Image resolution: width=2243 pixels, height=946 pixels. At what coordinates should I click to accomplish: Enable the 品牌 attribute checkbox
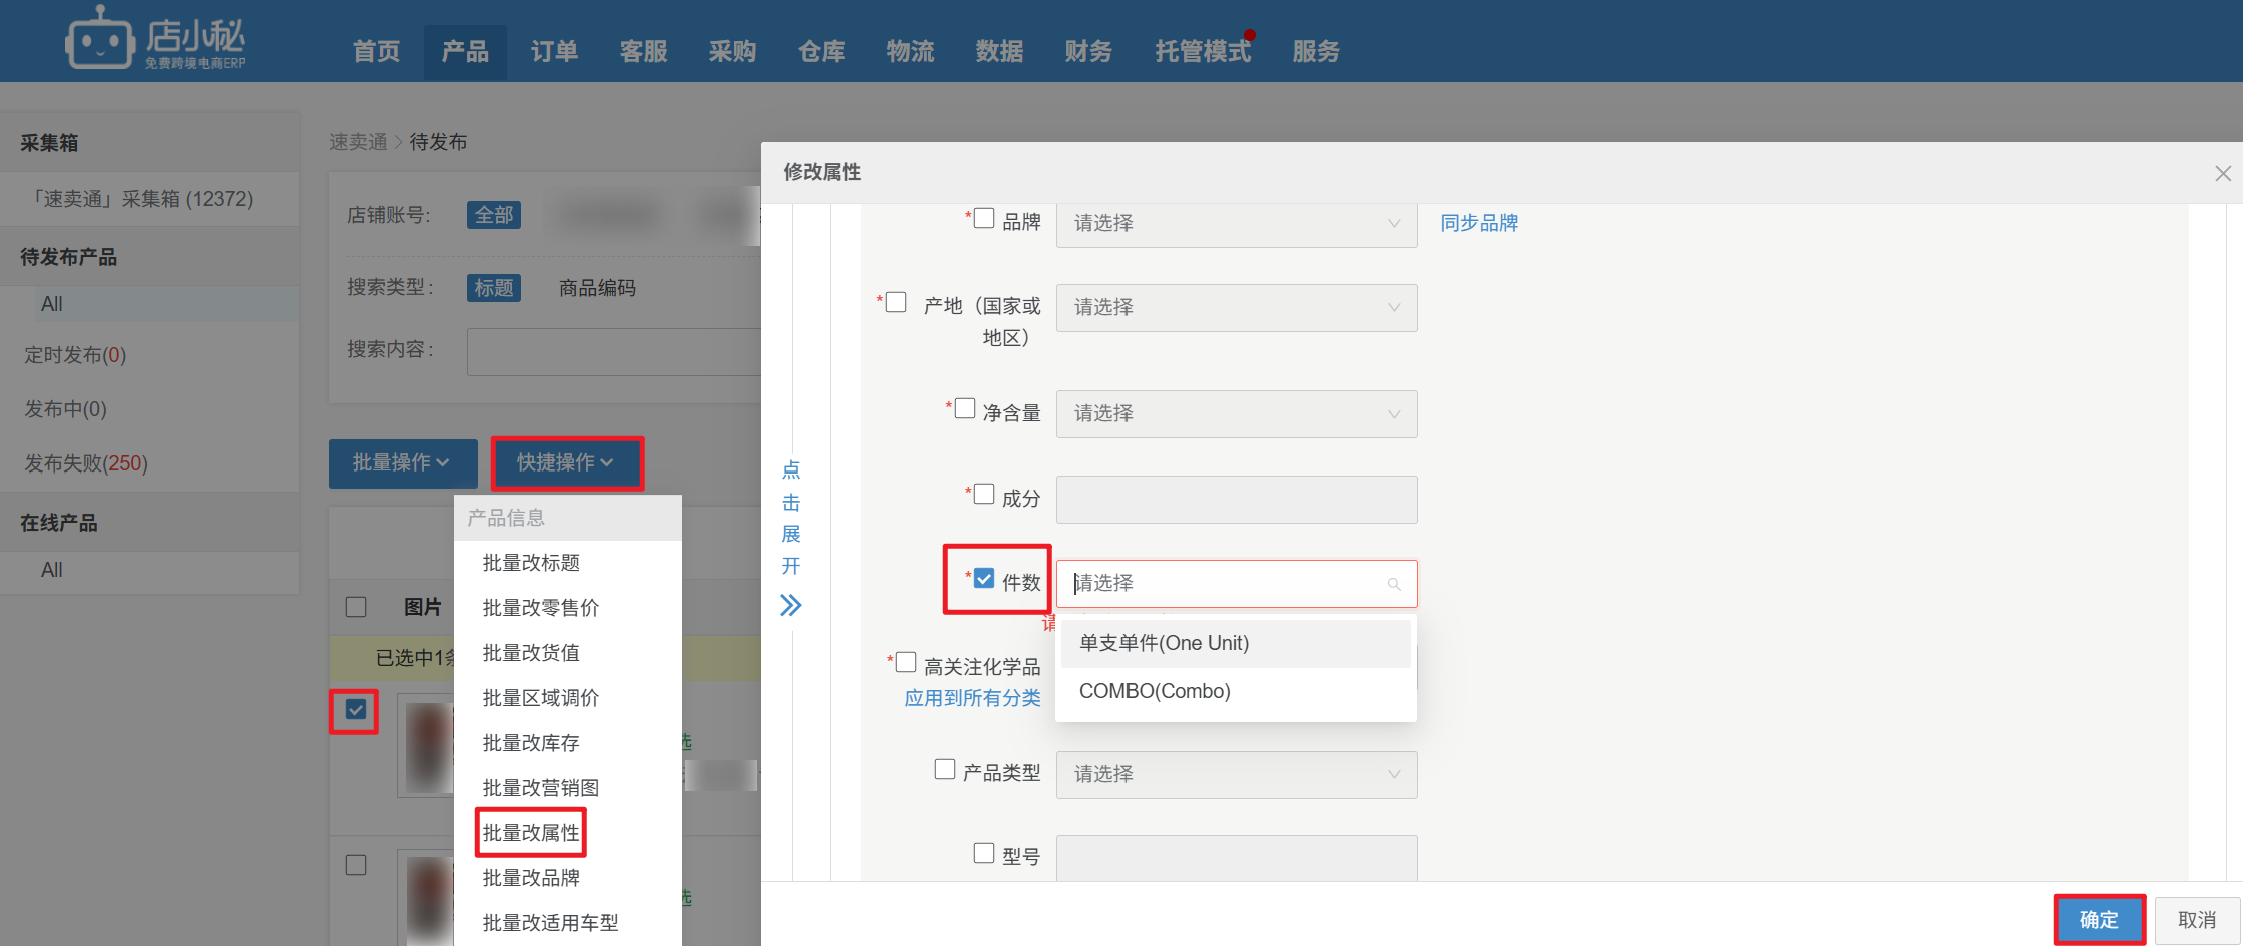[x=984, y=219]
